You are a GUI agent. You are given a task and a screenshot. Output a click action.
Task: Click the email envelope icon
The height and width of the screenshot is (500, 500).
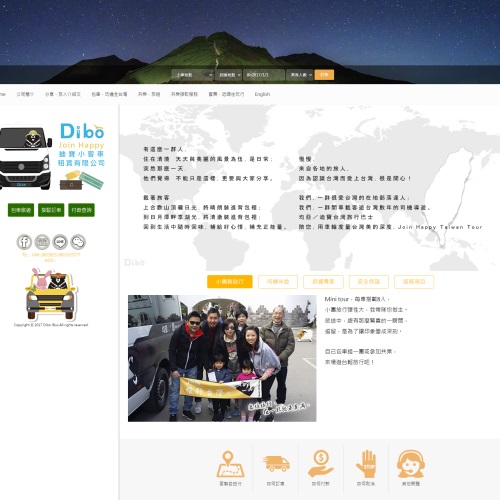[42, 242]
